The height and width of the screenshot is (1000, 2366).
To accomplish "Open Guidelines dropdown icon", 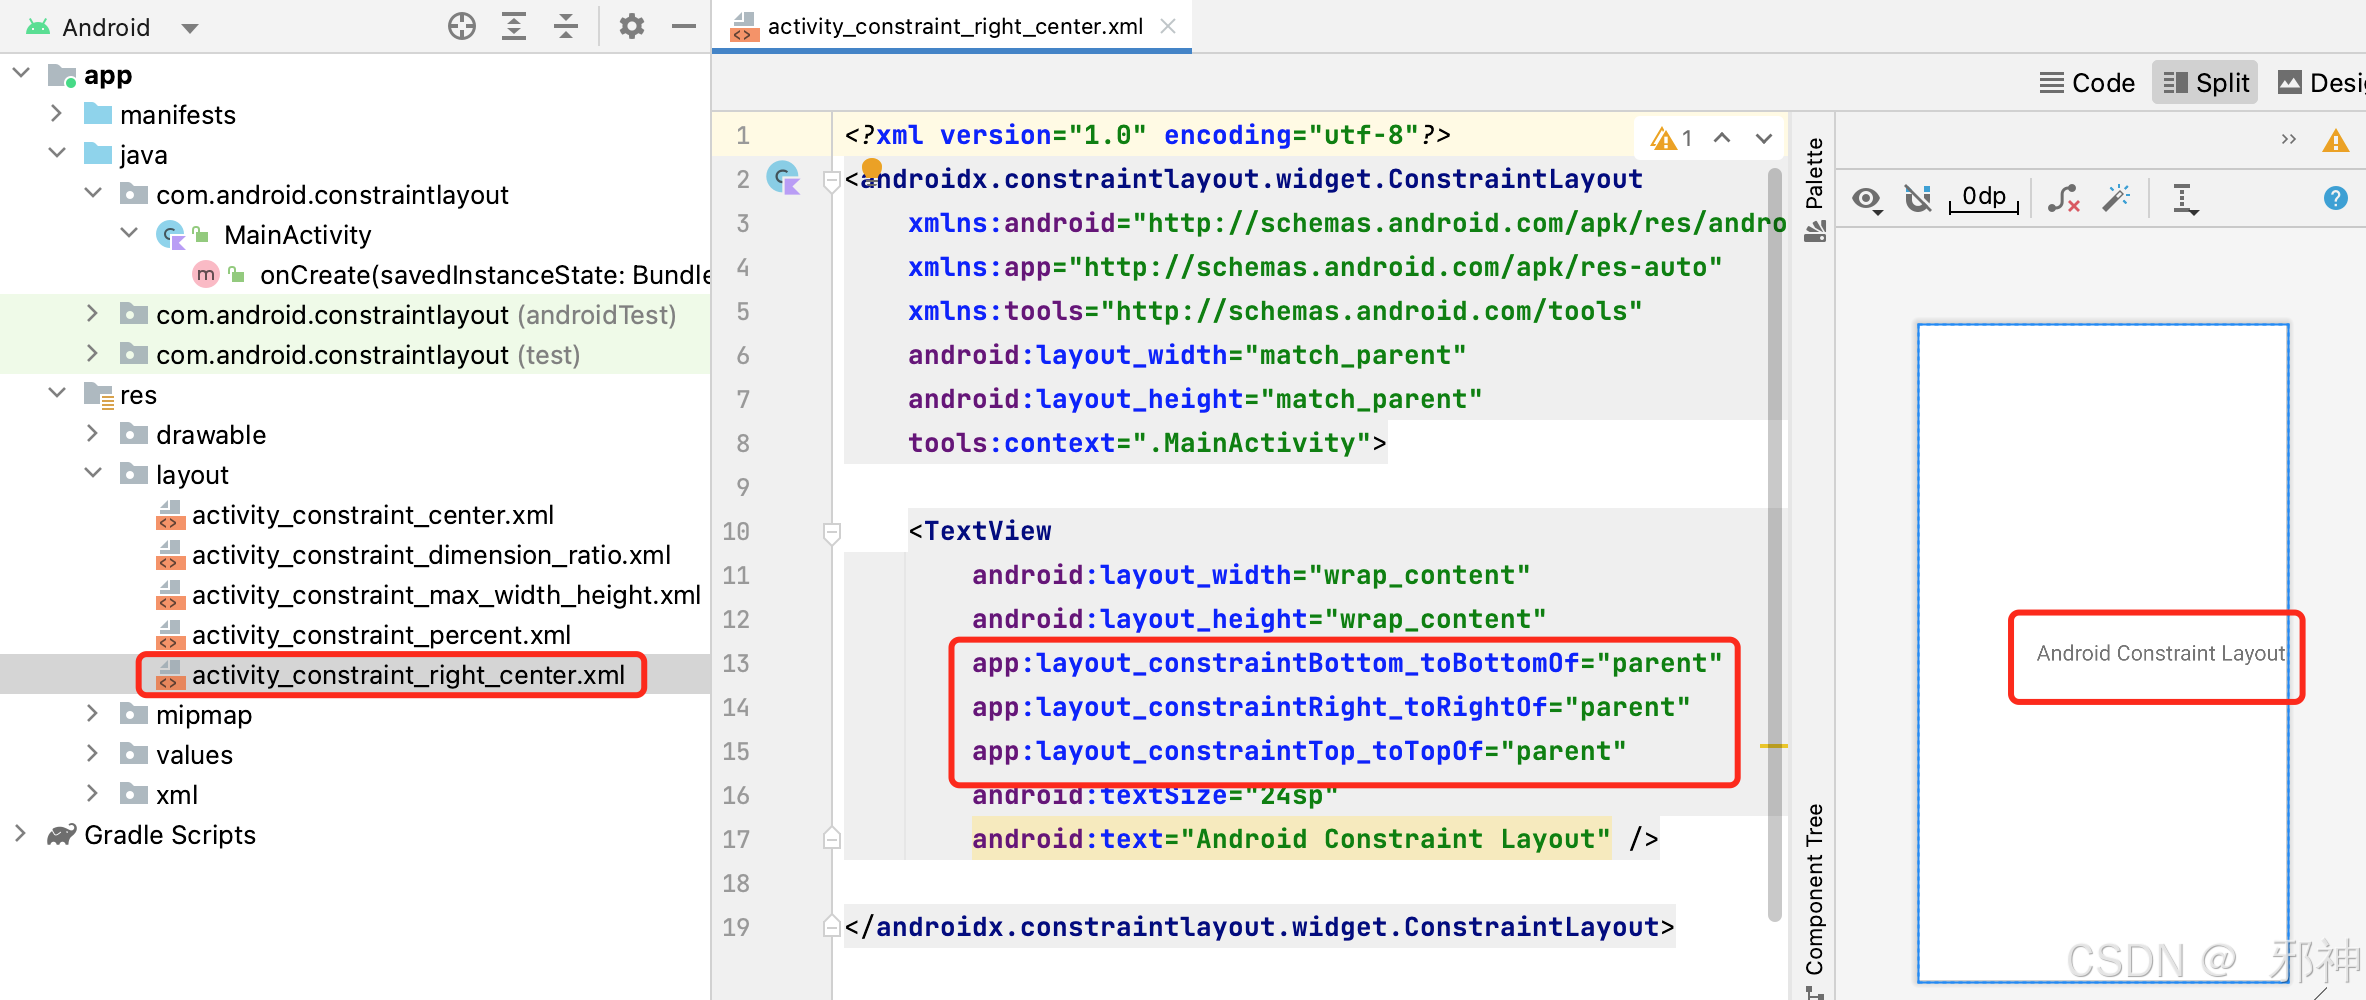I will (2186, 199).
